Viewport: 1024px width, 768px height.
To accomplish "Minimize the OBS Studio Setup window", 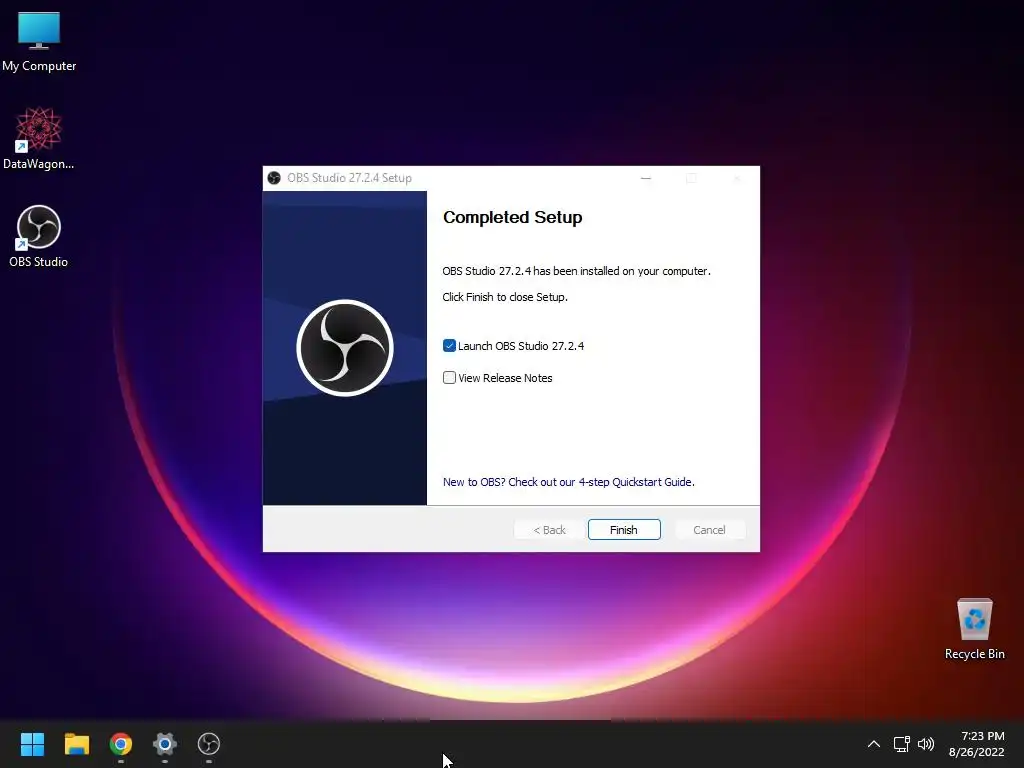I will [646, 178].
